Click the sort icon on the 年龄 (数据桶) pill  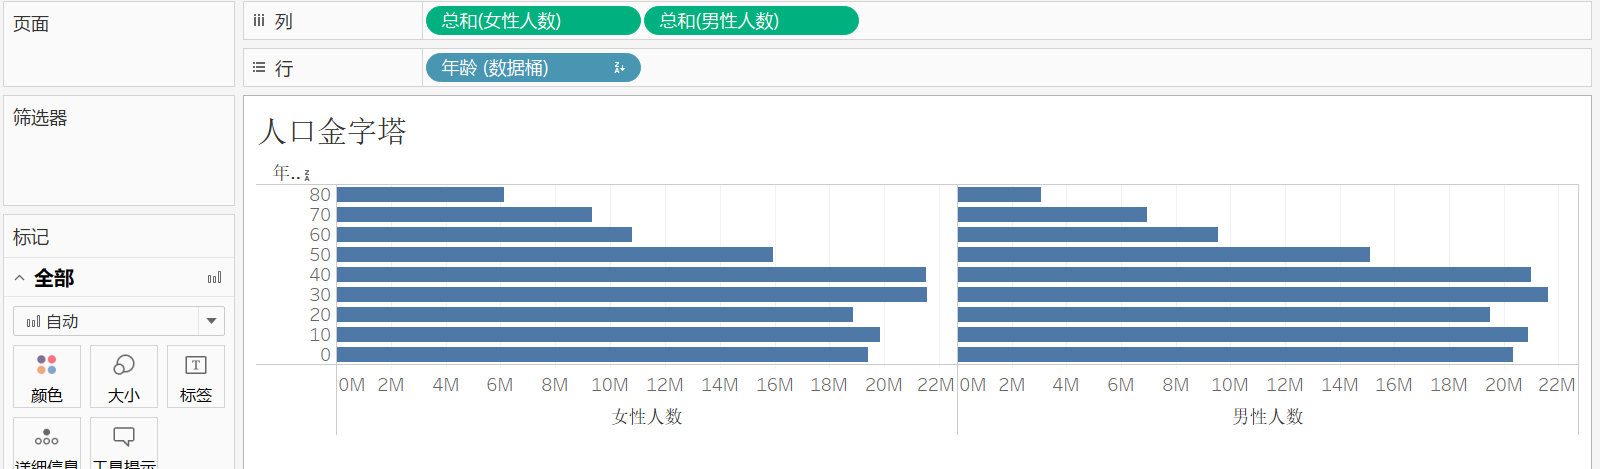pos(619,68)
